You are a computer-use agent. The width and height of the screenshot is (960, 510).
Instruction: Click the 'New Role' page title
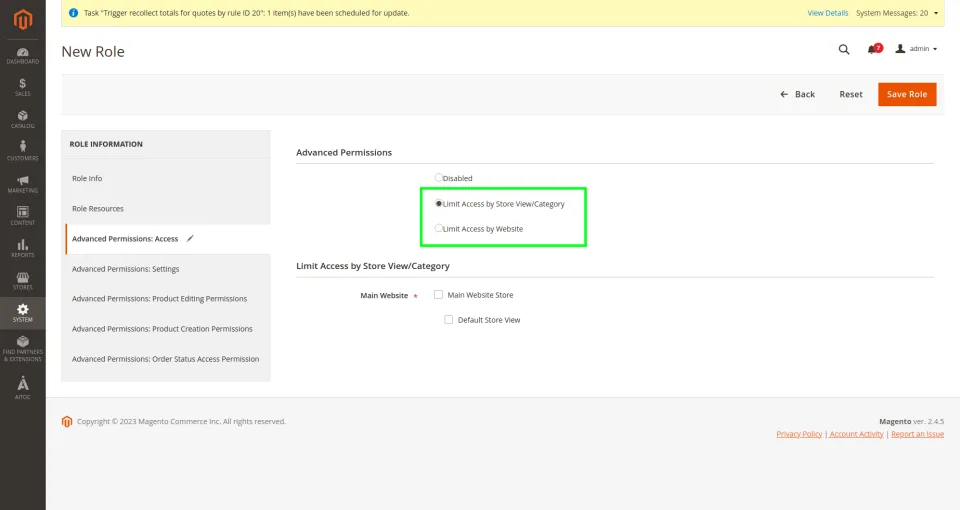tap(93, 52)
